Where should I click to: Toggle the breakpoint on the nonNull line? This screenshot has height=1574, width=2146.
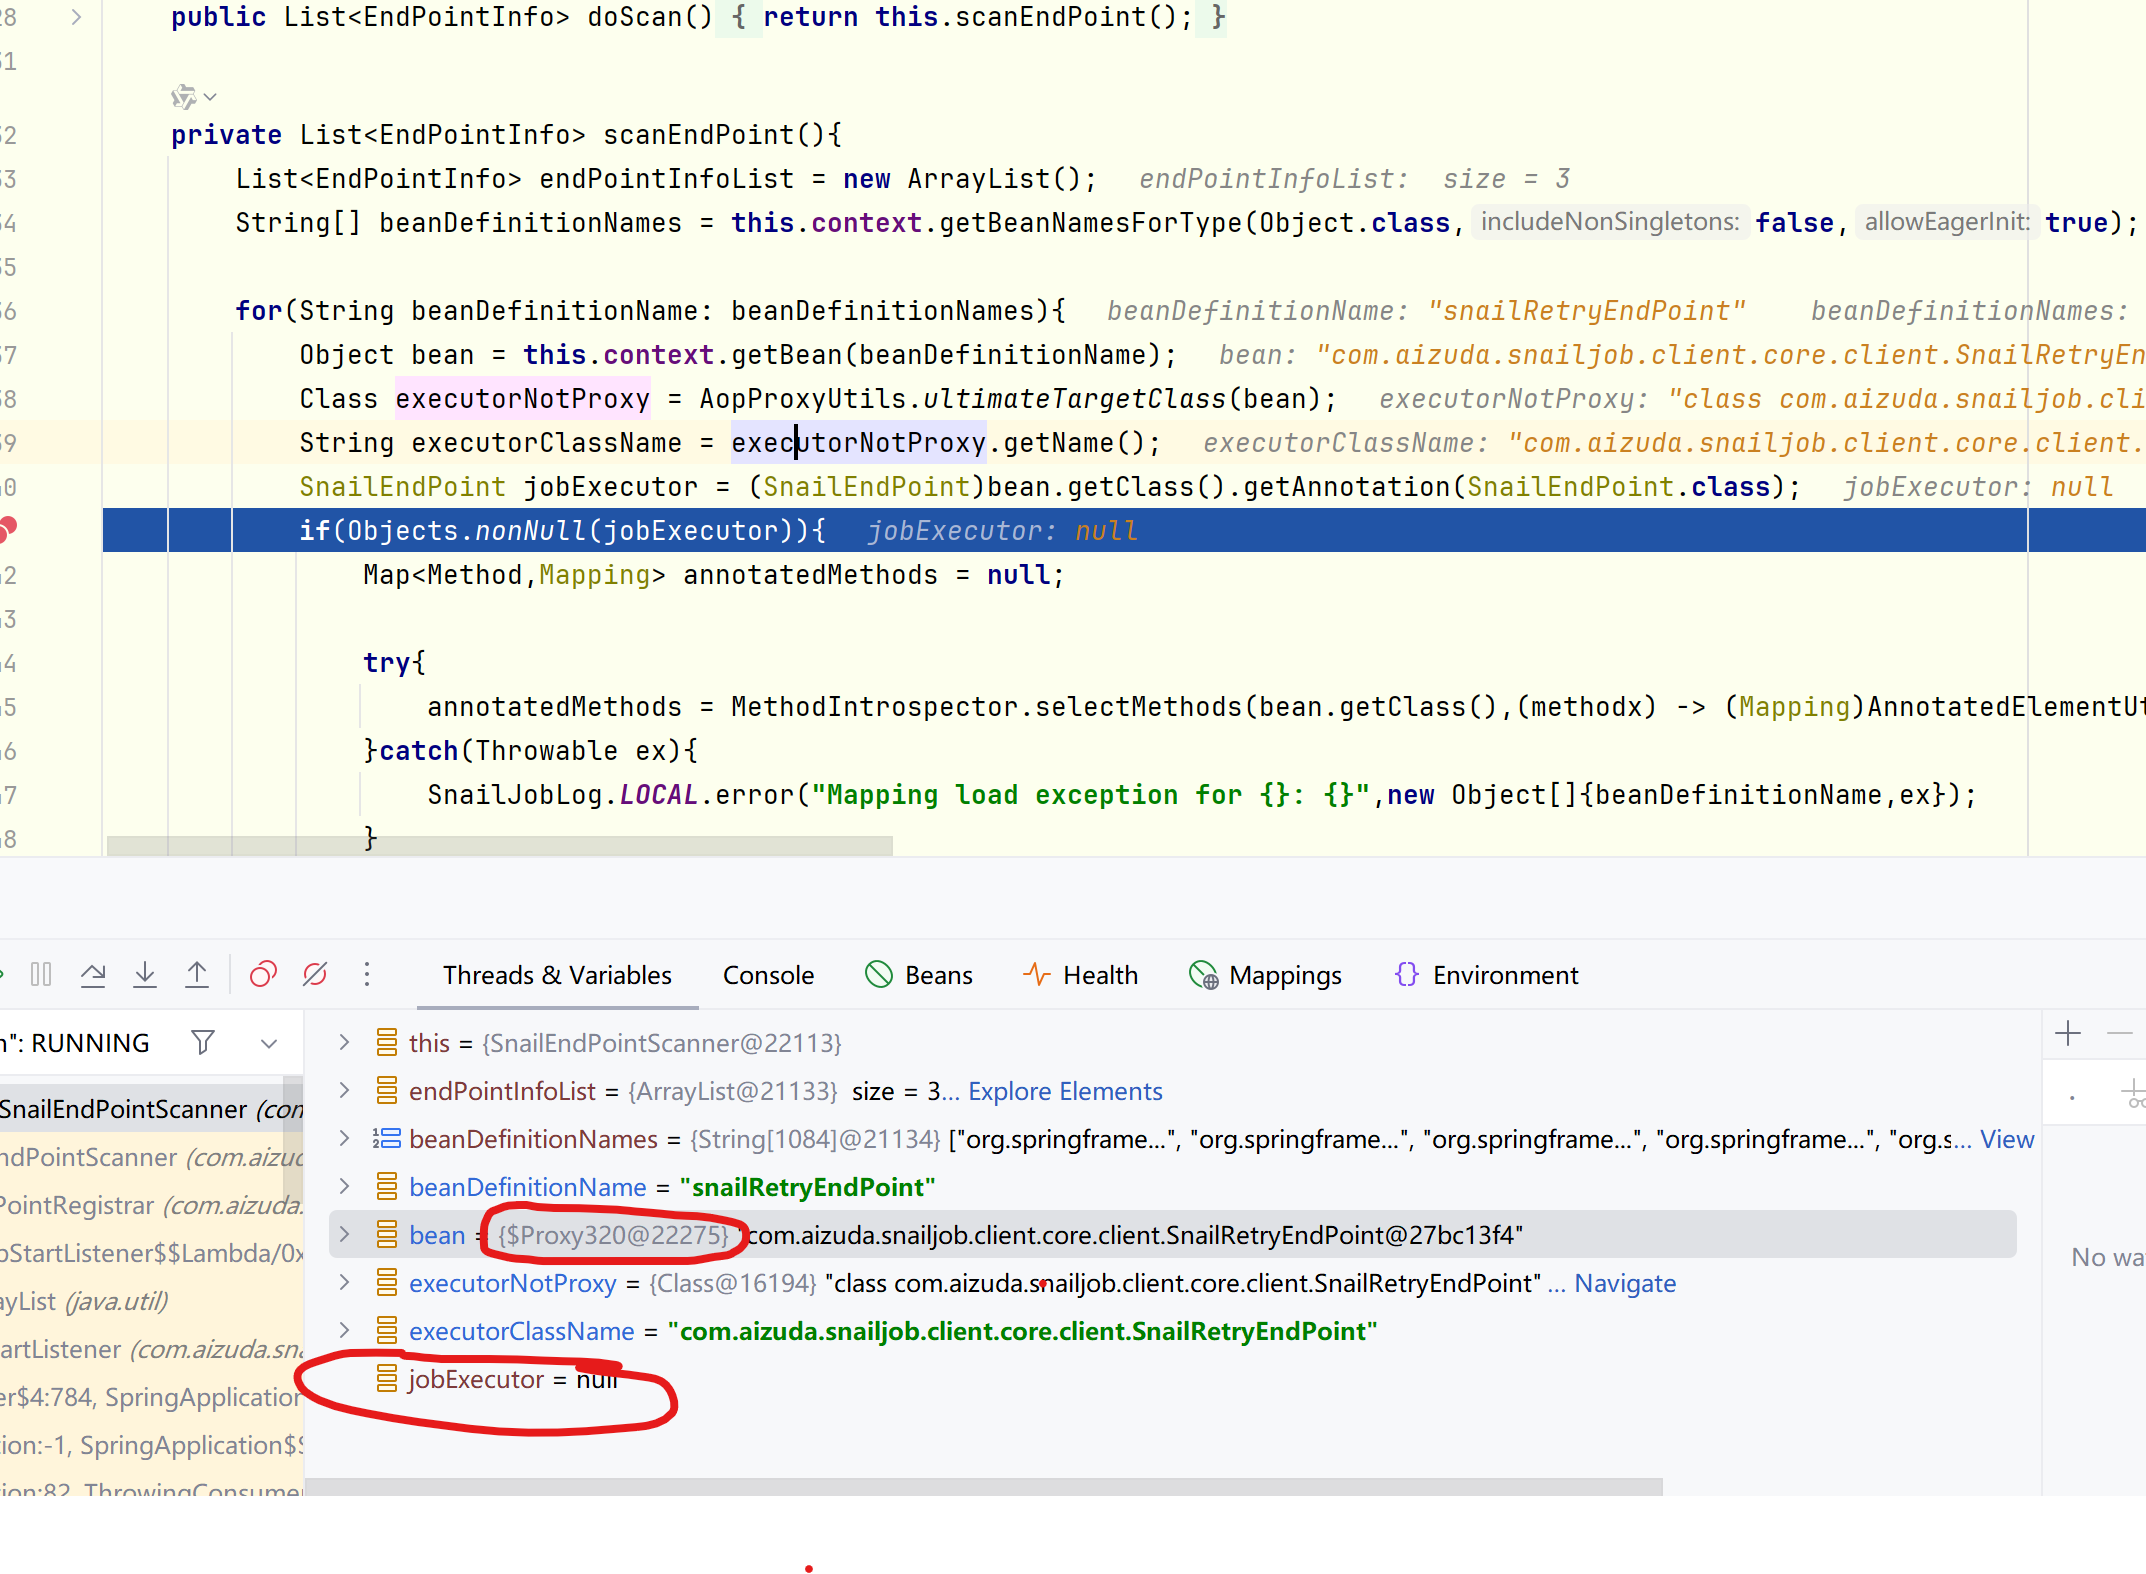click(8, 529)
